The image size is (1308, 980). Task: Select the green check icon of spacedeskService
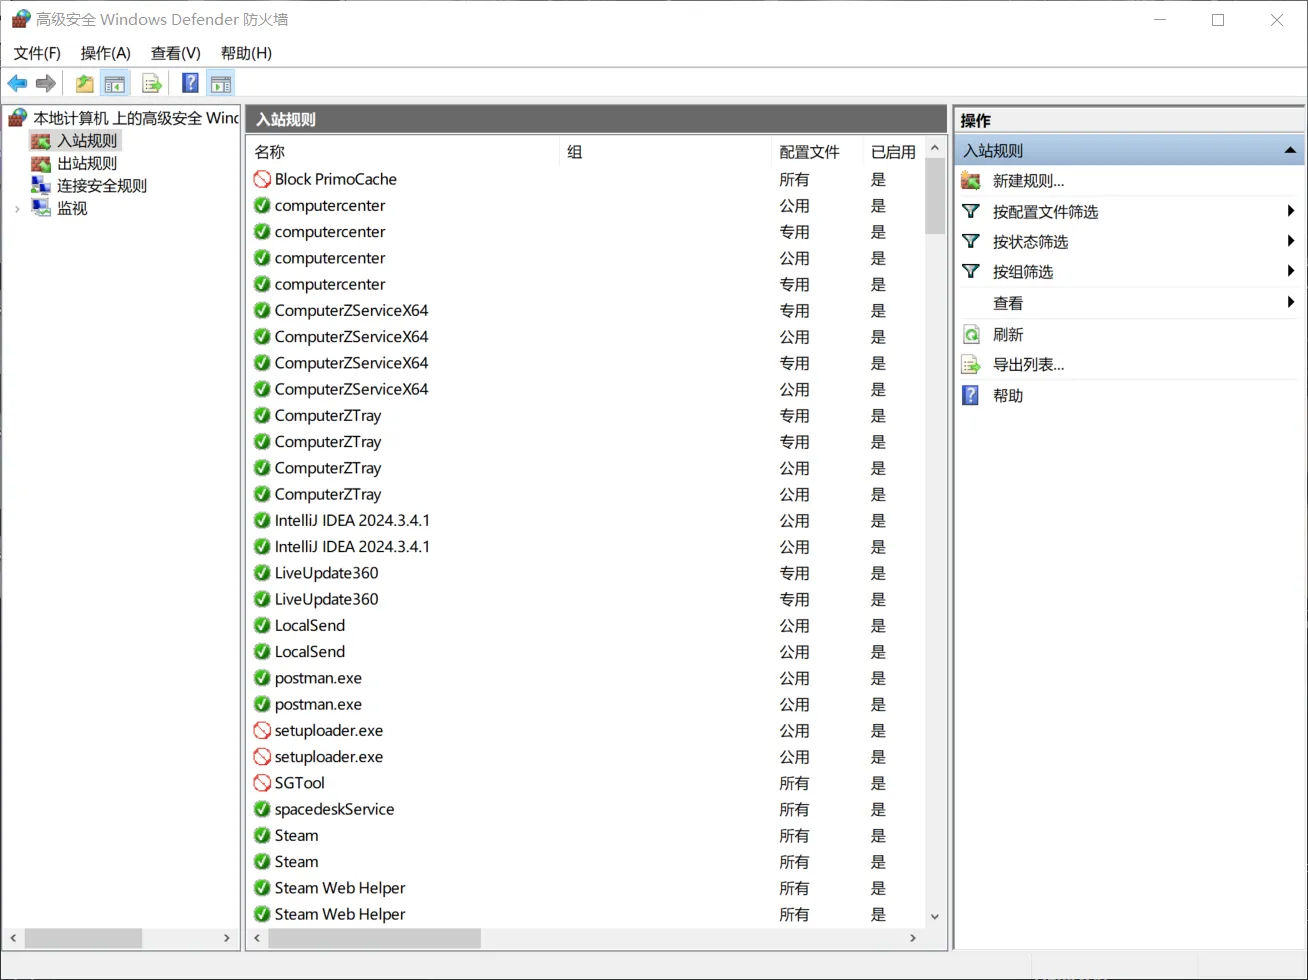point(262,809)
